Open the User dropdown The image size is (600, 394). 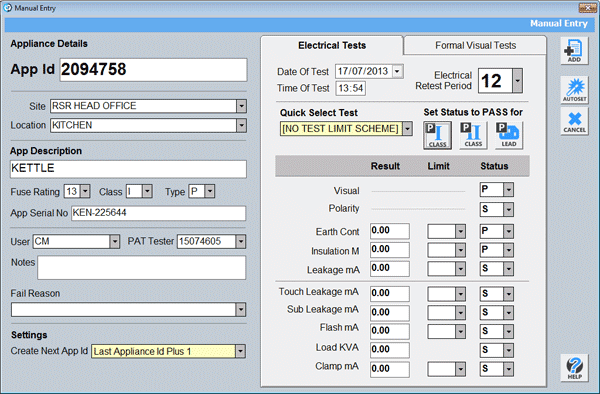(114, 241)
